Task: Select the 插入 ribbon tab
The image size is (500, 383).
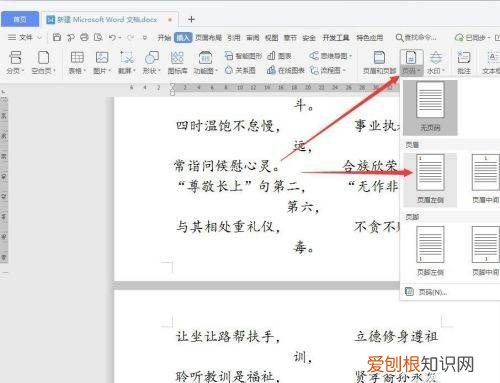Action: point(183,38)
